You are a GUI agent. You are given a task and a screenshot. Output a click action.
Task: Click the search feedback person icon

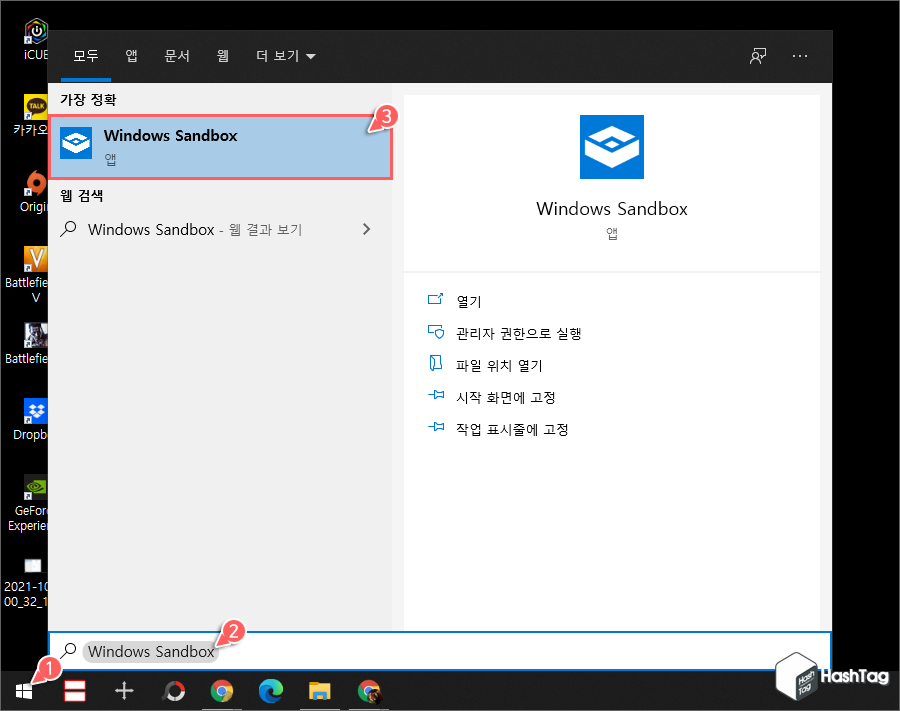tap(757, 56)
